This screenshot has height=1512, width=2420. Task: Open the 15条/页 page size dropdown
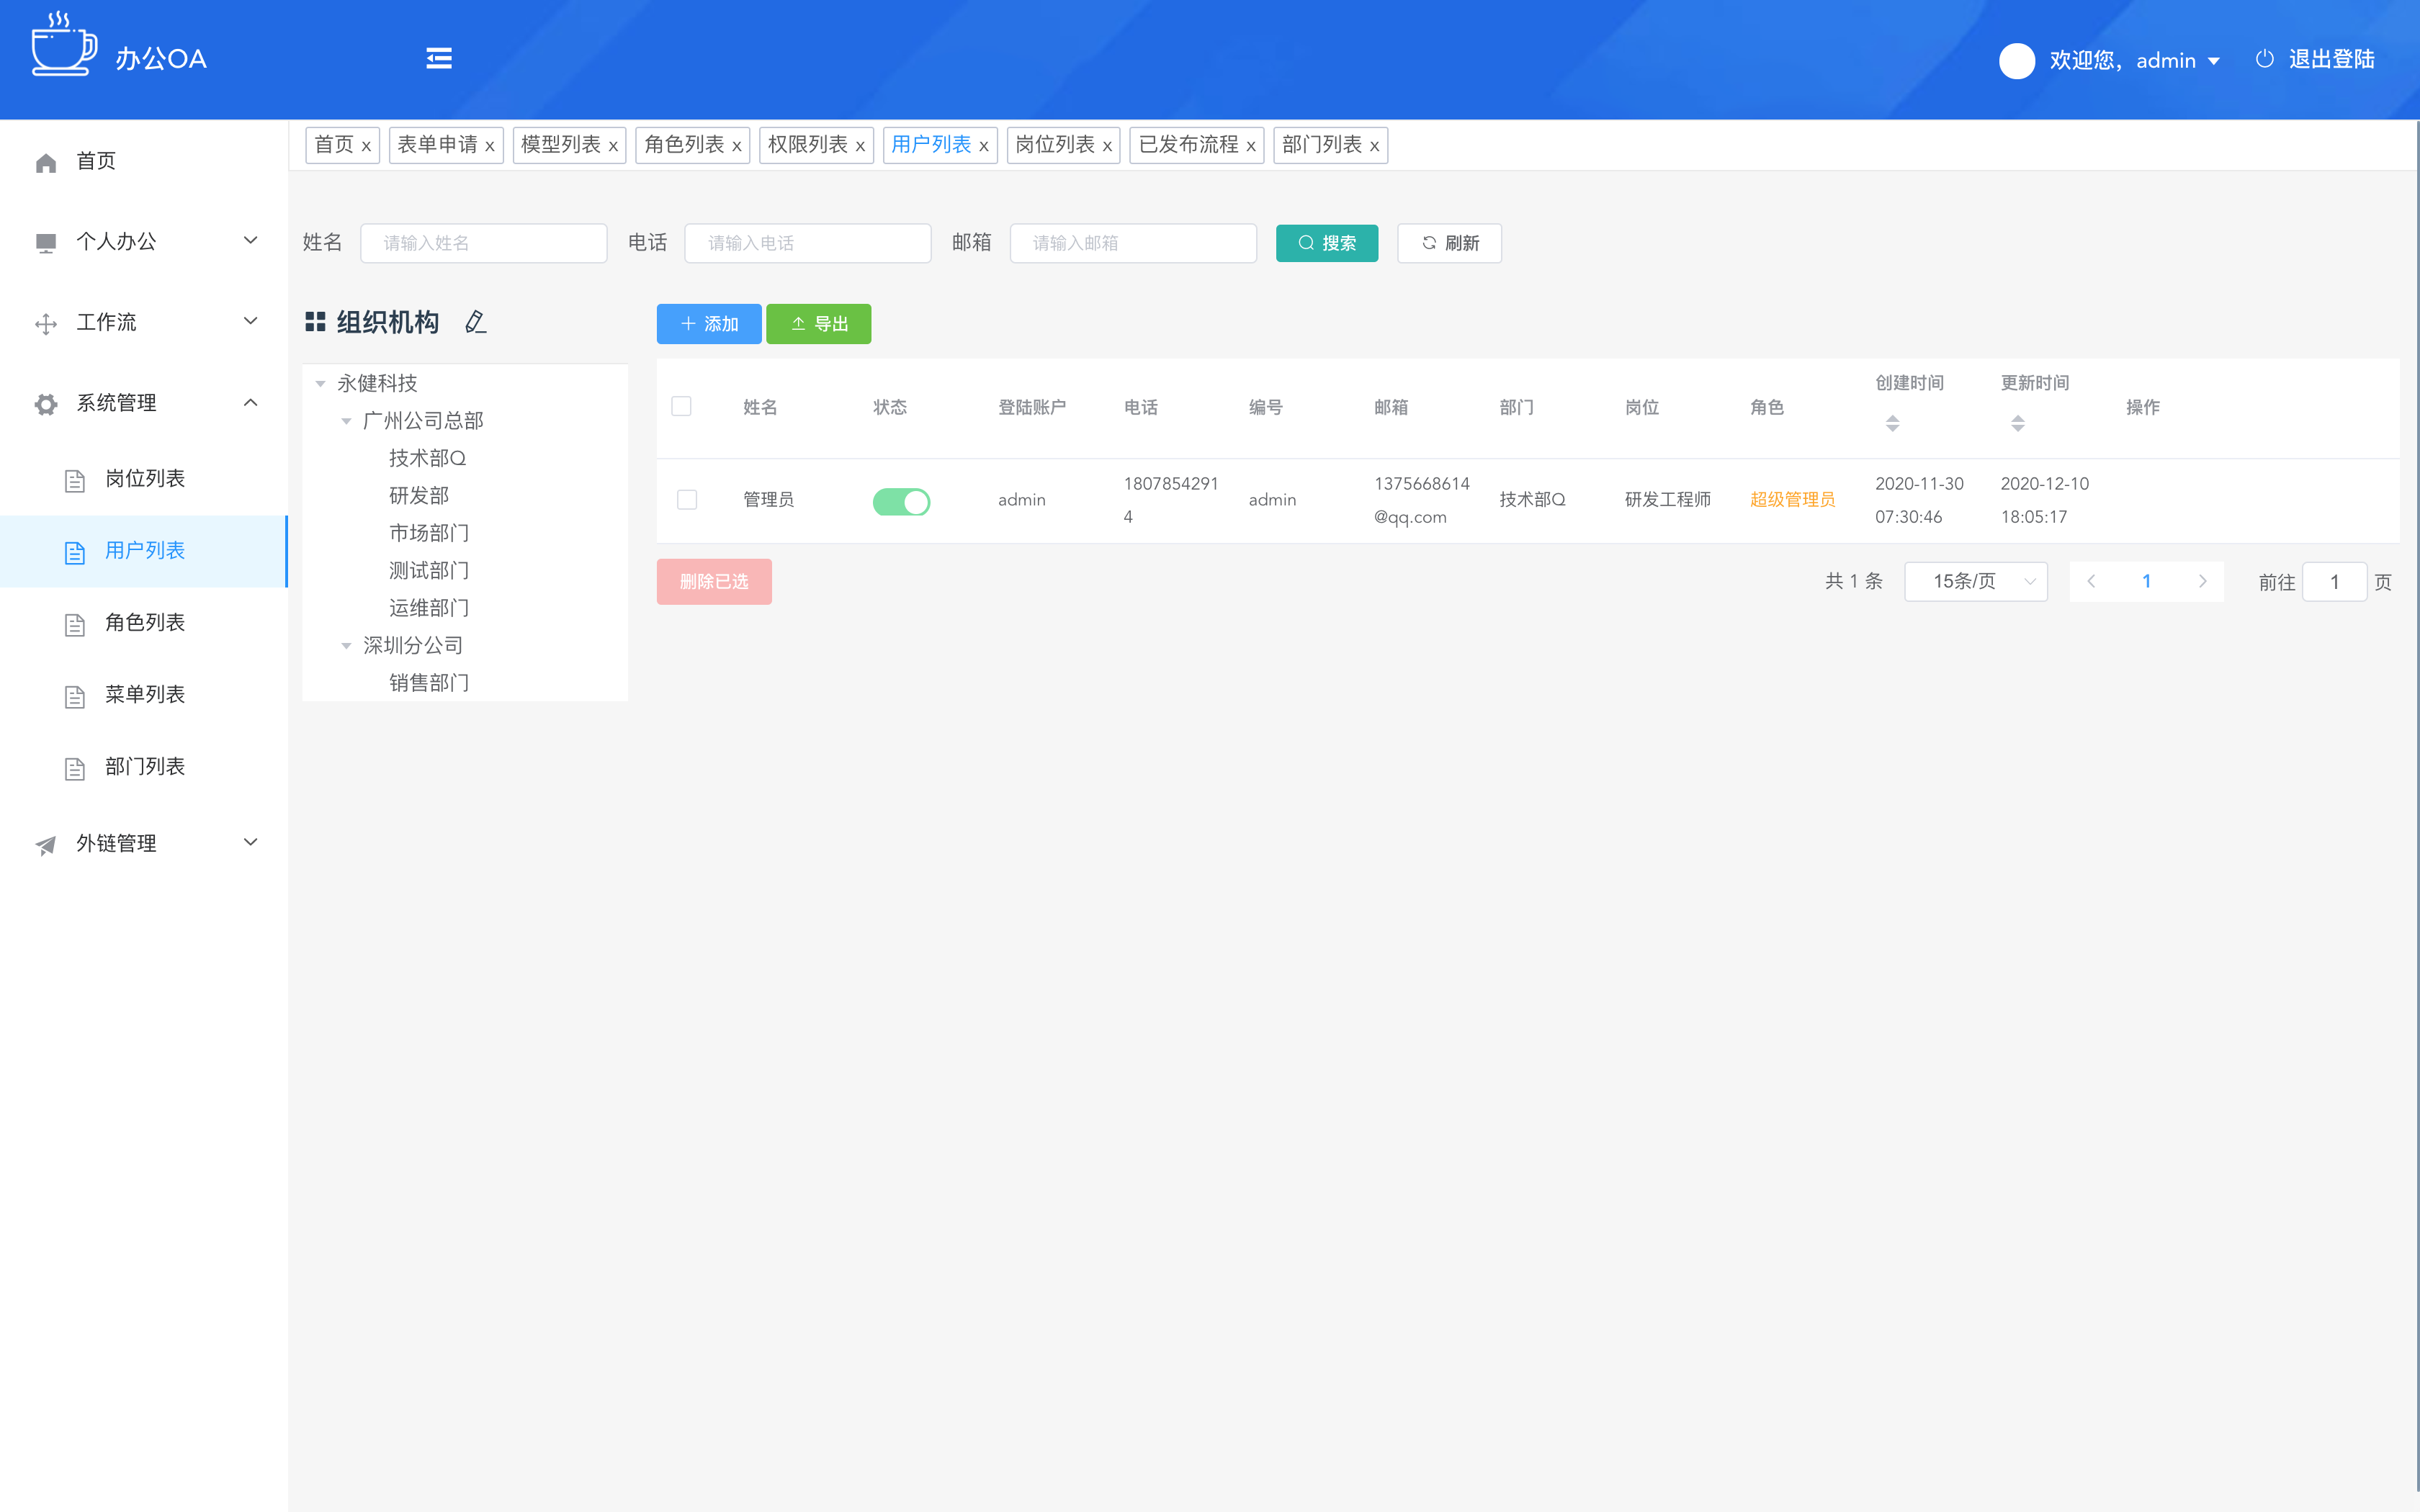1976,581
